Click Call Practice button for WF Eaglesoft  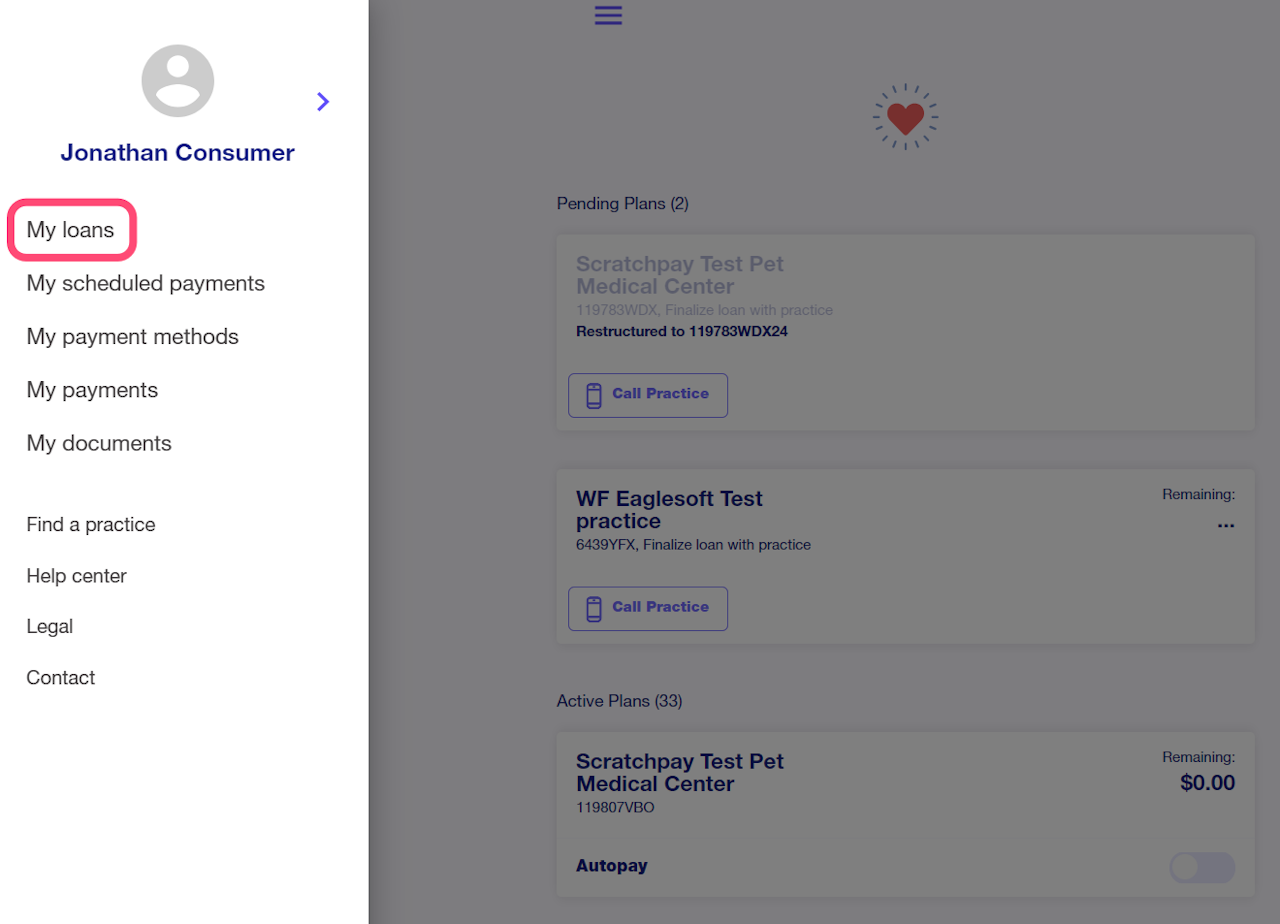tap(648, 608)
